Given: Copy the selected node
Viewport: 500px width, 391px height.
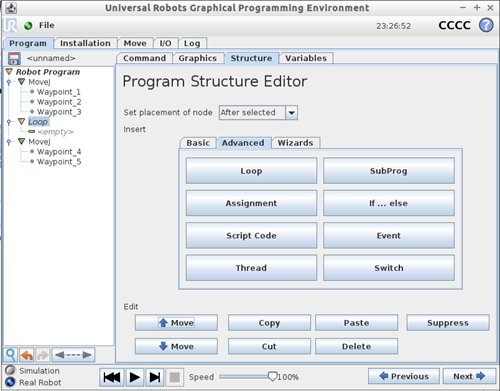Looking at the screenshot, I should [269, 323].
